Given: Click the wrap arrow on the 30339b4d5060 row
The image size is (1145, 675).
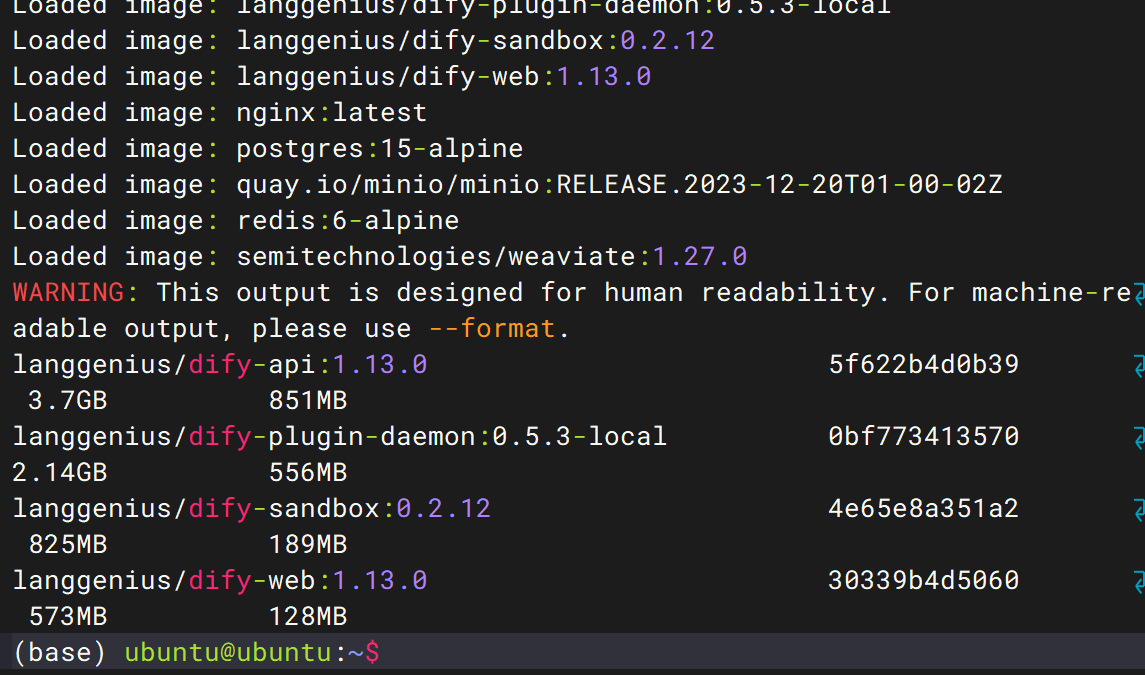Looking at the screenshot, I should tap(1139, 581).
